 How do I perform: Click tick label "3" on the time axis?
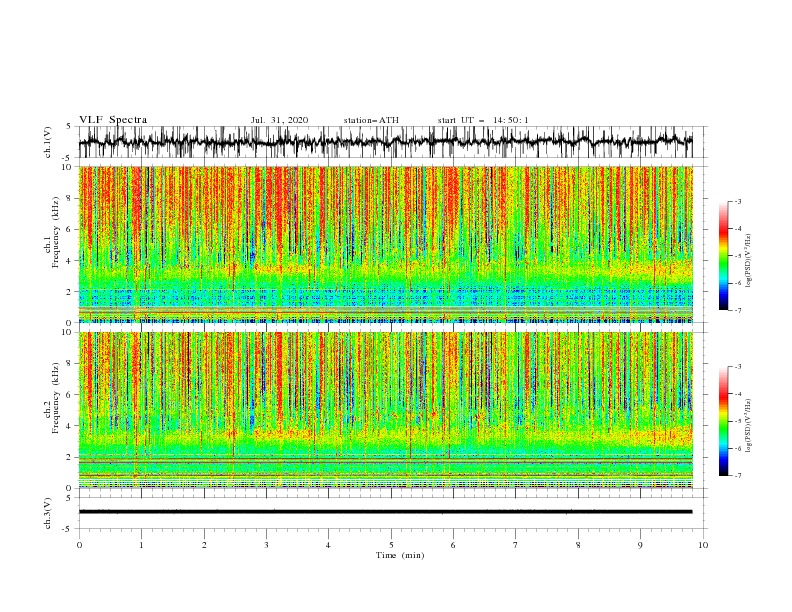coord(266,545)
